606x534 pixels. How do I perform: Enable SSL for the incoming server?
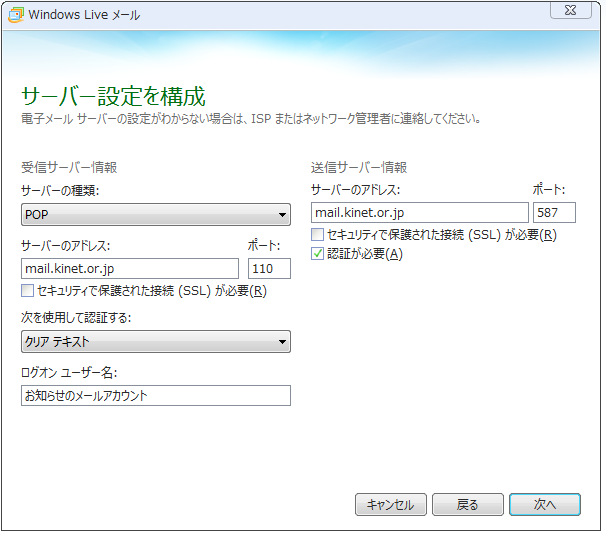27,292
